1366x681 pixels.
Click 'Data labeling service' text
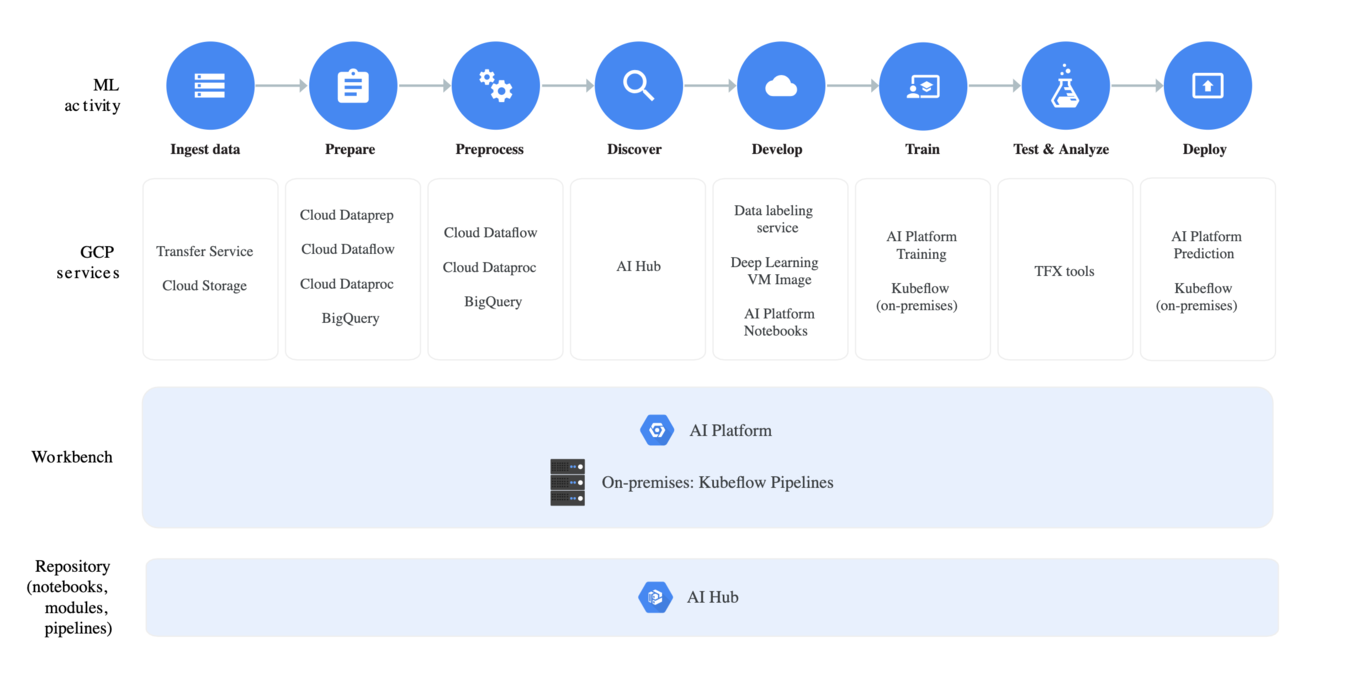(x=775, y=219)
